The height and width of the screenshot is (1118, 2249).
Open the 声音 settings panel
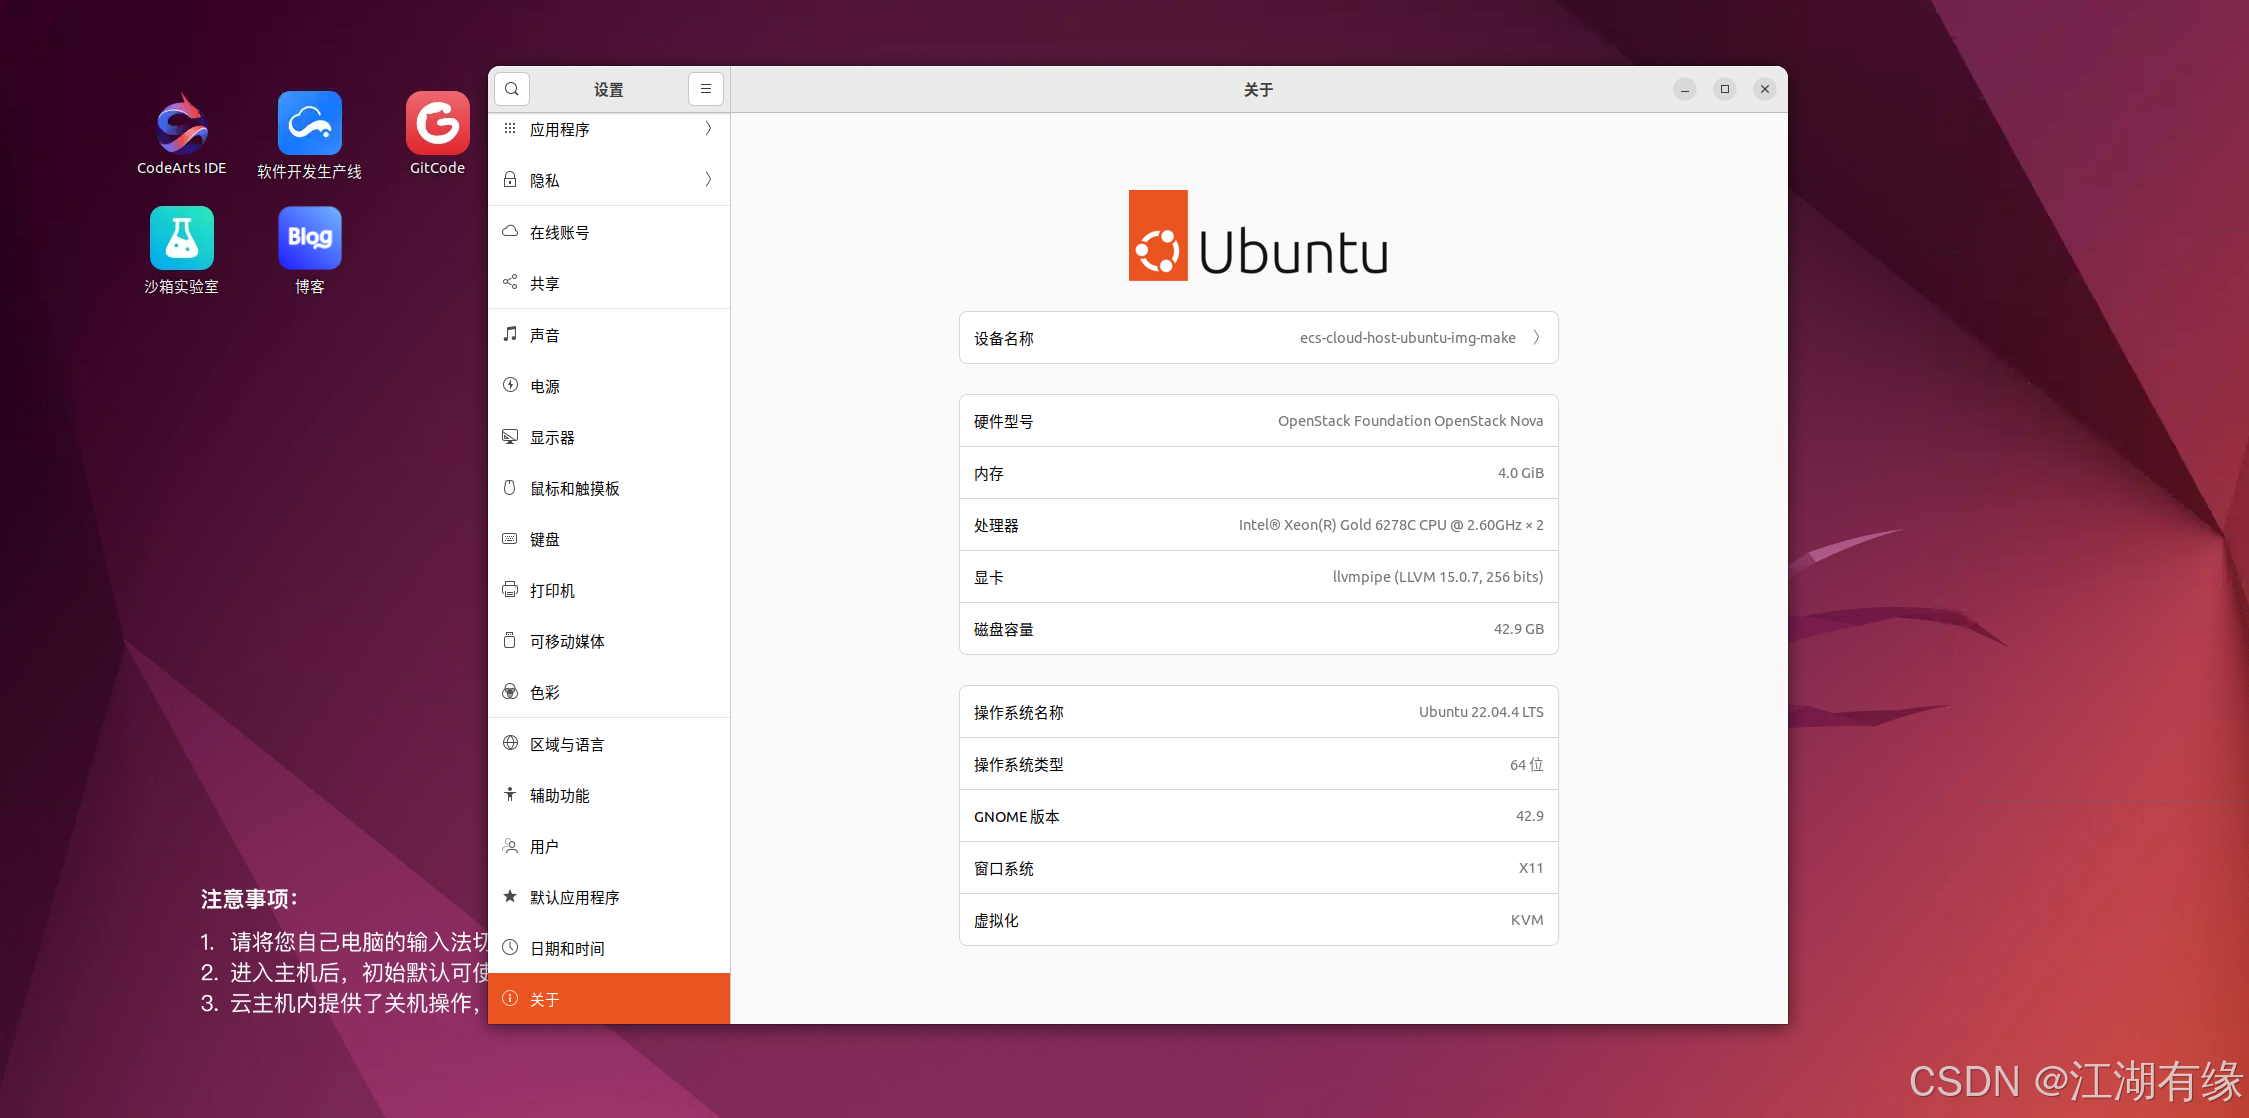[609, 335]
